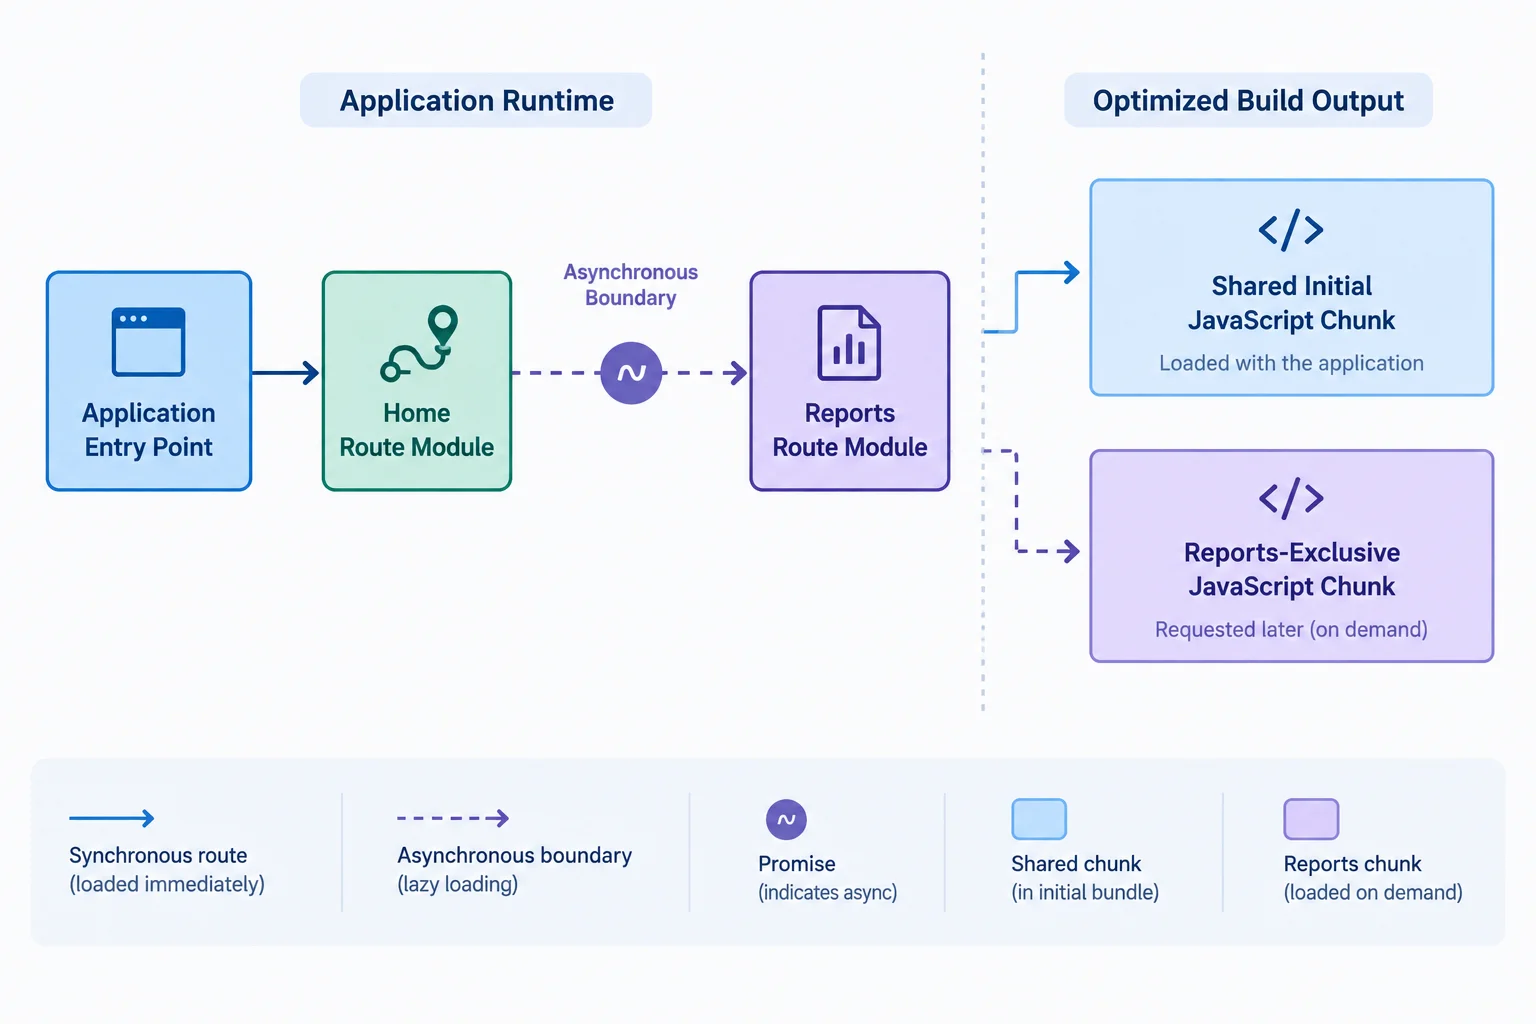Click the dashed arrow above the '(lazy loading)' legend entry
The height and width of the screenshot is (1024, 1536).
(453, 818)
